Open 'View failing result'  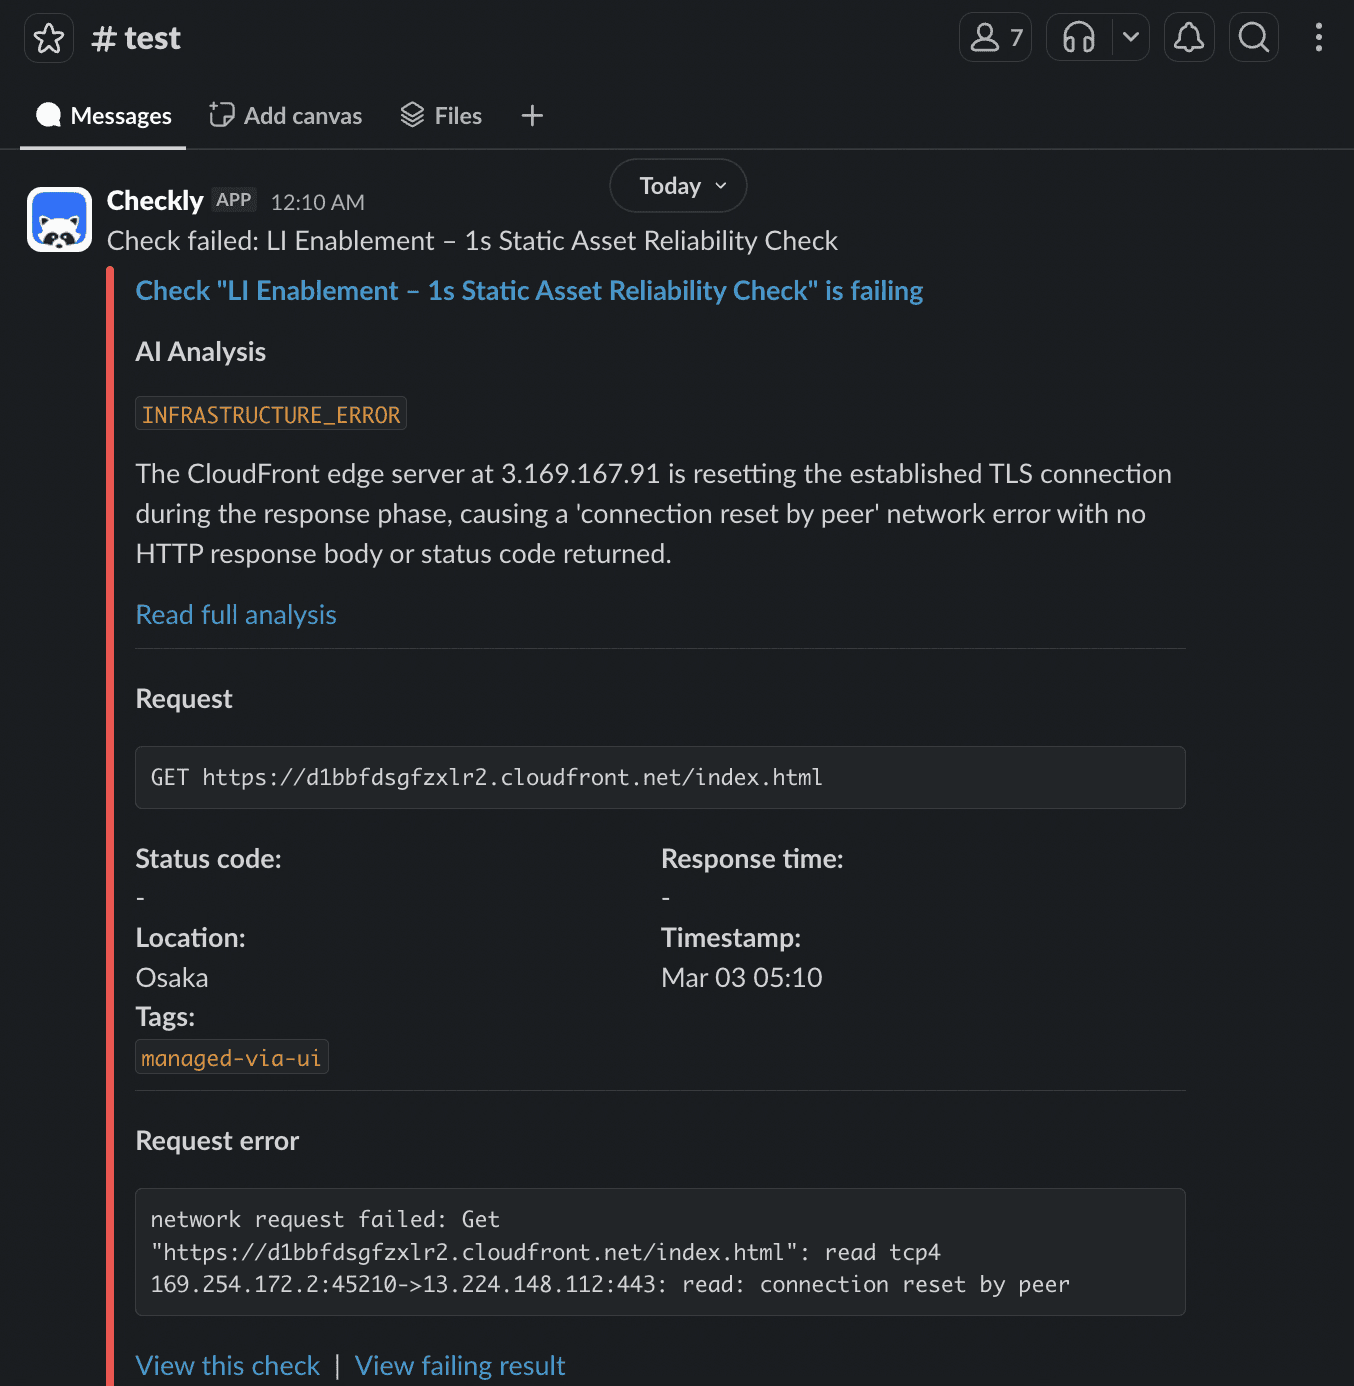[460, 1365]
